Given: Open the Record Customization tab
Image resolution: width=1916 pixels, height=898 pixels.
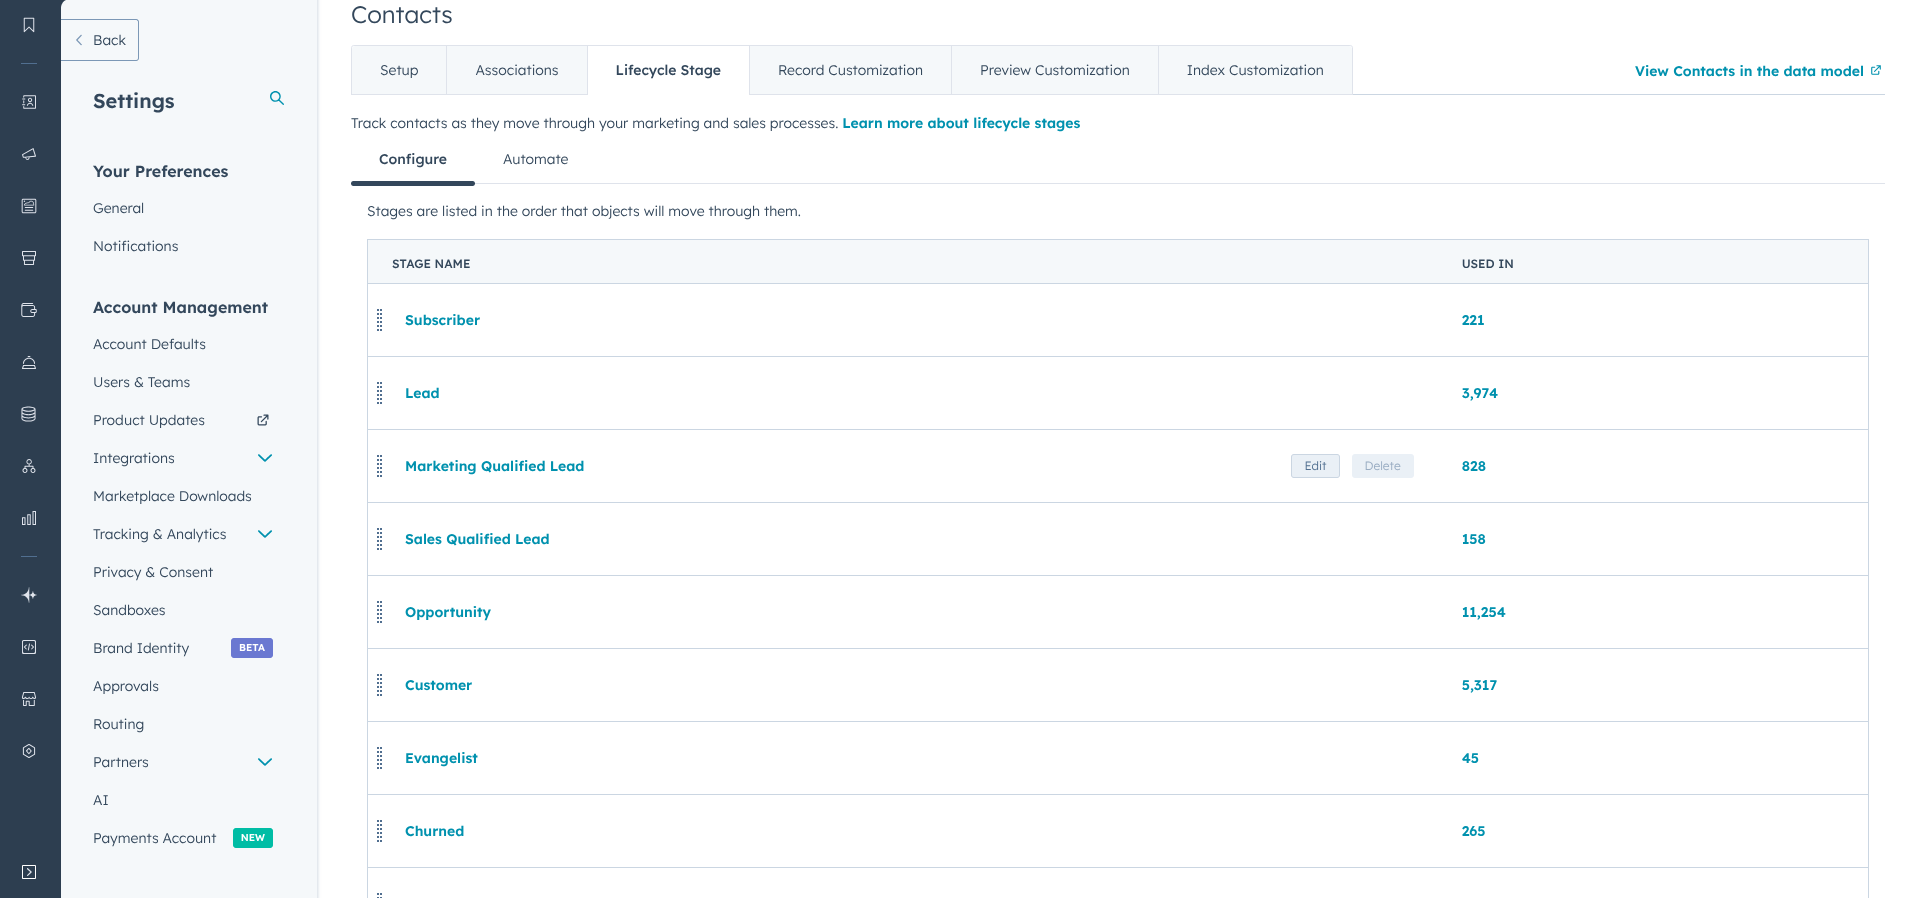Looking at the screenshot, I should [850, 70].
